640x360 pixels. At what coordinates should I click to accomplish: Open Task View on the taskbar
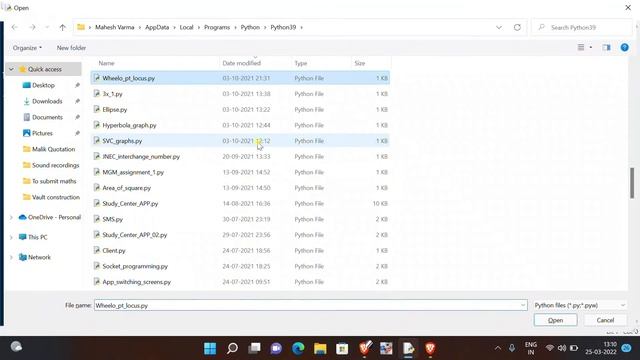(254, 349)
